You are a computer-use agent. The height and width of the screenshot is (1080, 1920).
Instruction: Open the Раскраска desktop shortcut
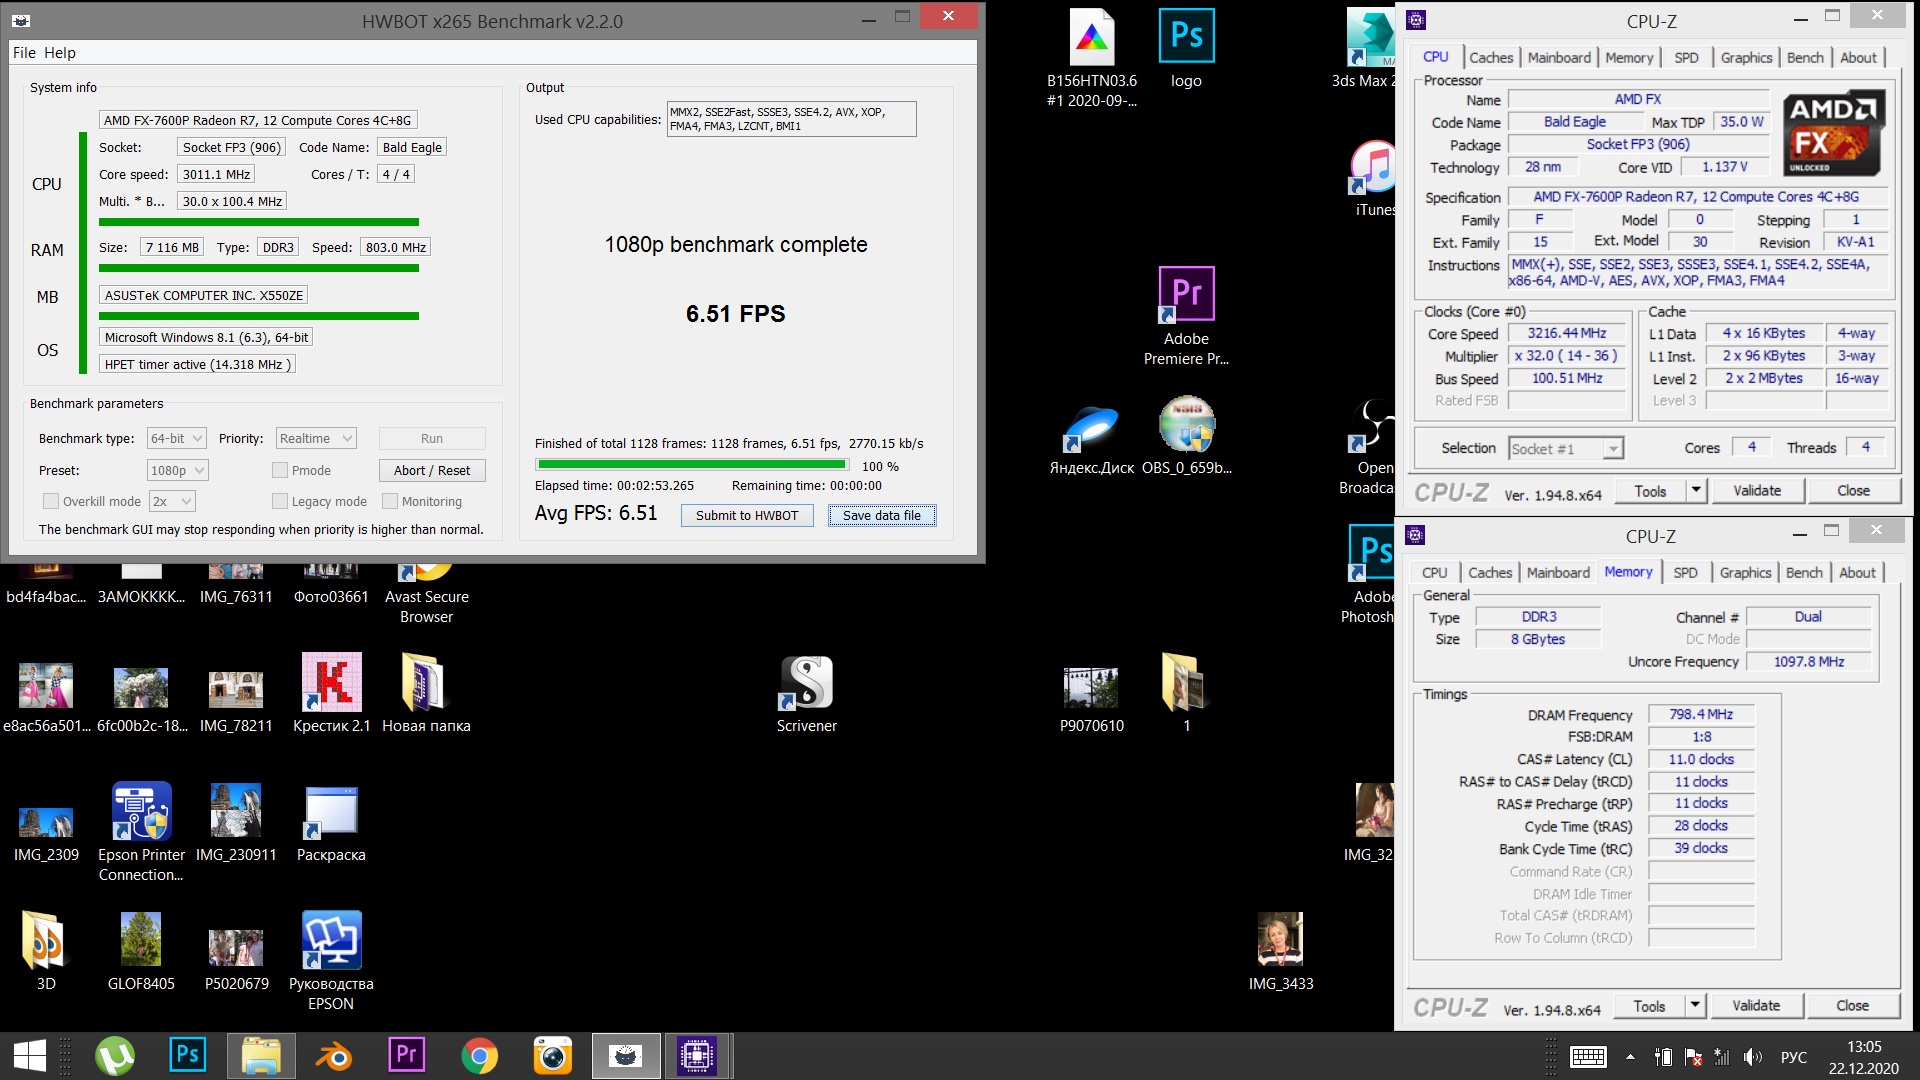coord(331,824)
